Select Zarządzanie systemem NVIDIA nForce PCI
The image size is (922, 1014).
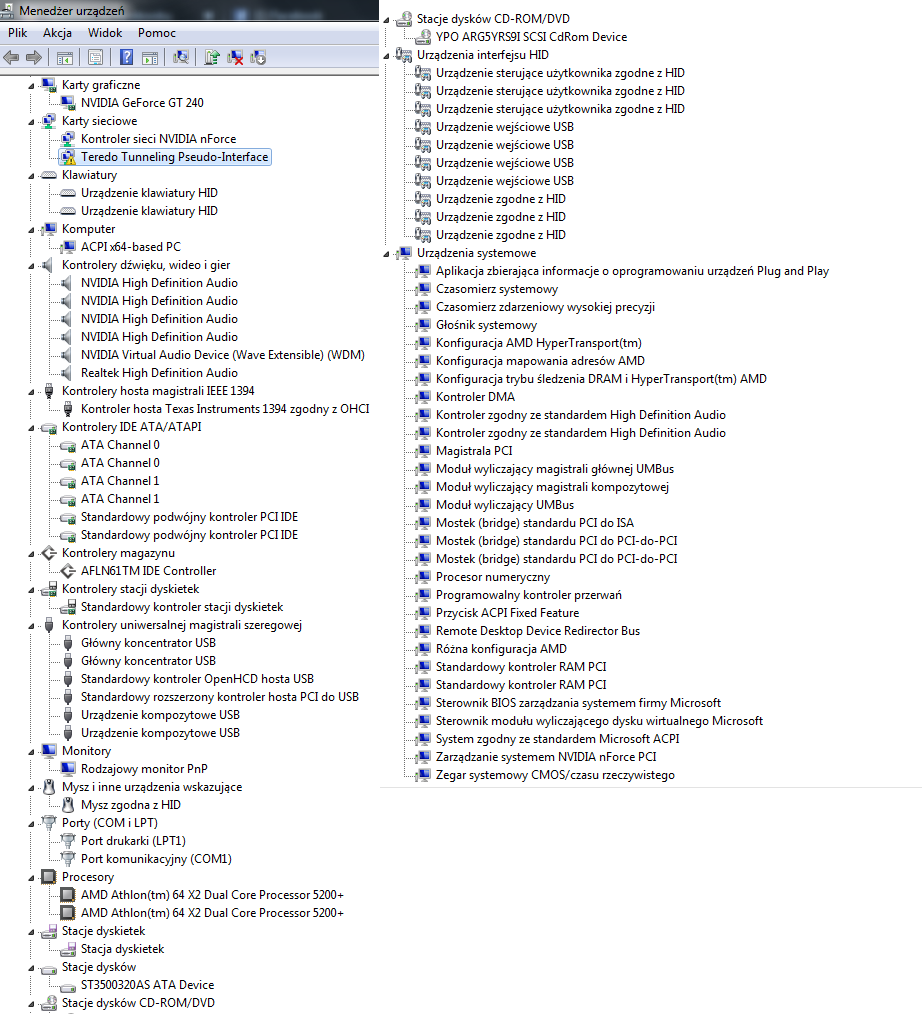tap(546, 757)
